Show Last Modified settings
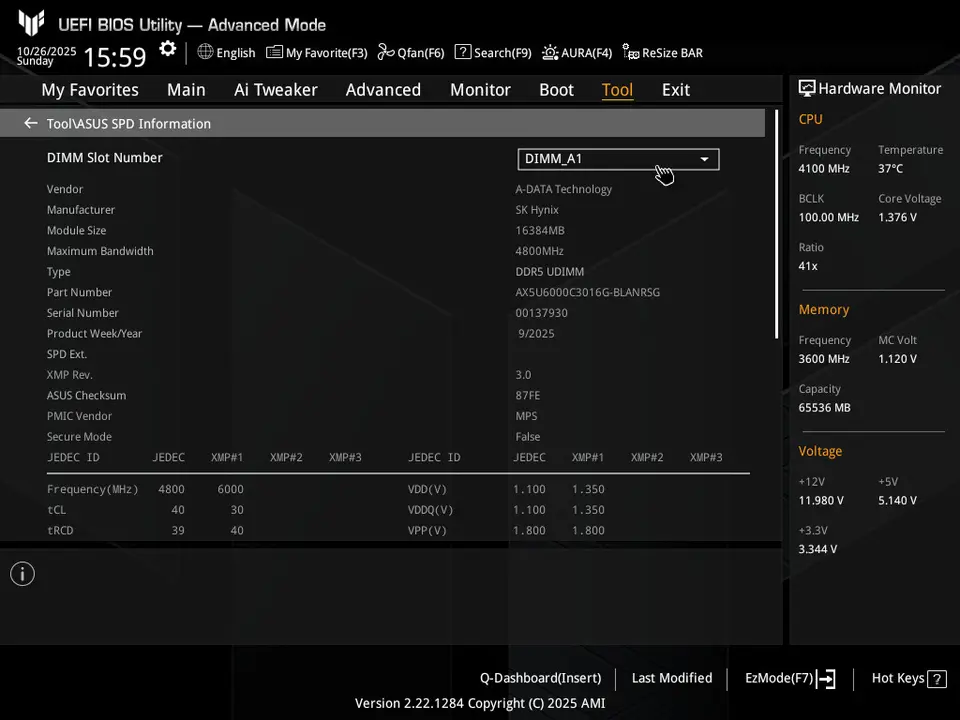 [x=672, y=678]
